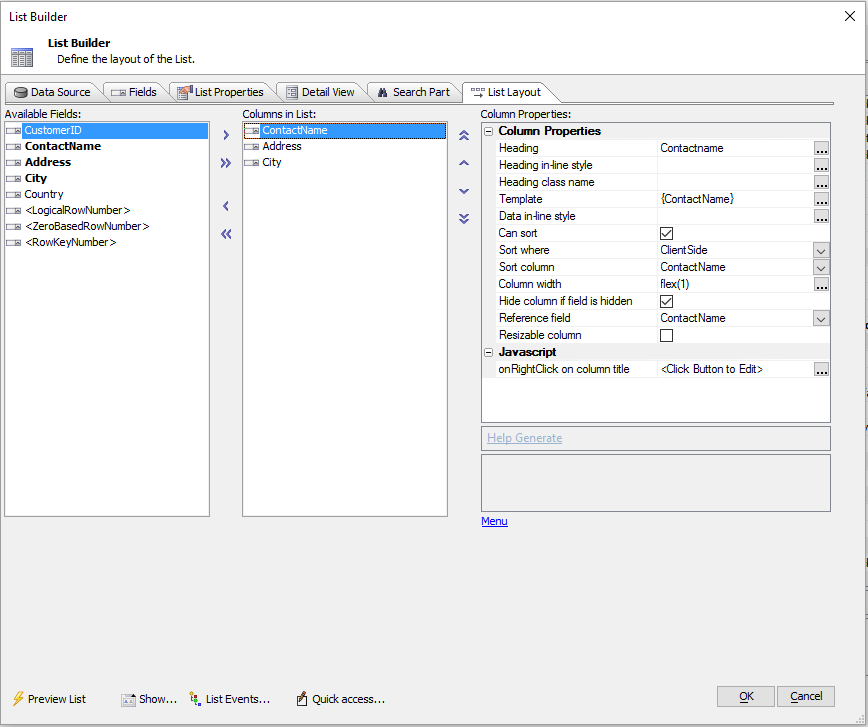
Task: Click the Cancel button
Action: (x=805, y=696)
